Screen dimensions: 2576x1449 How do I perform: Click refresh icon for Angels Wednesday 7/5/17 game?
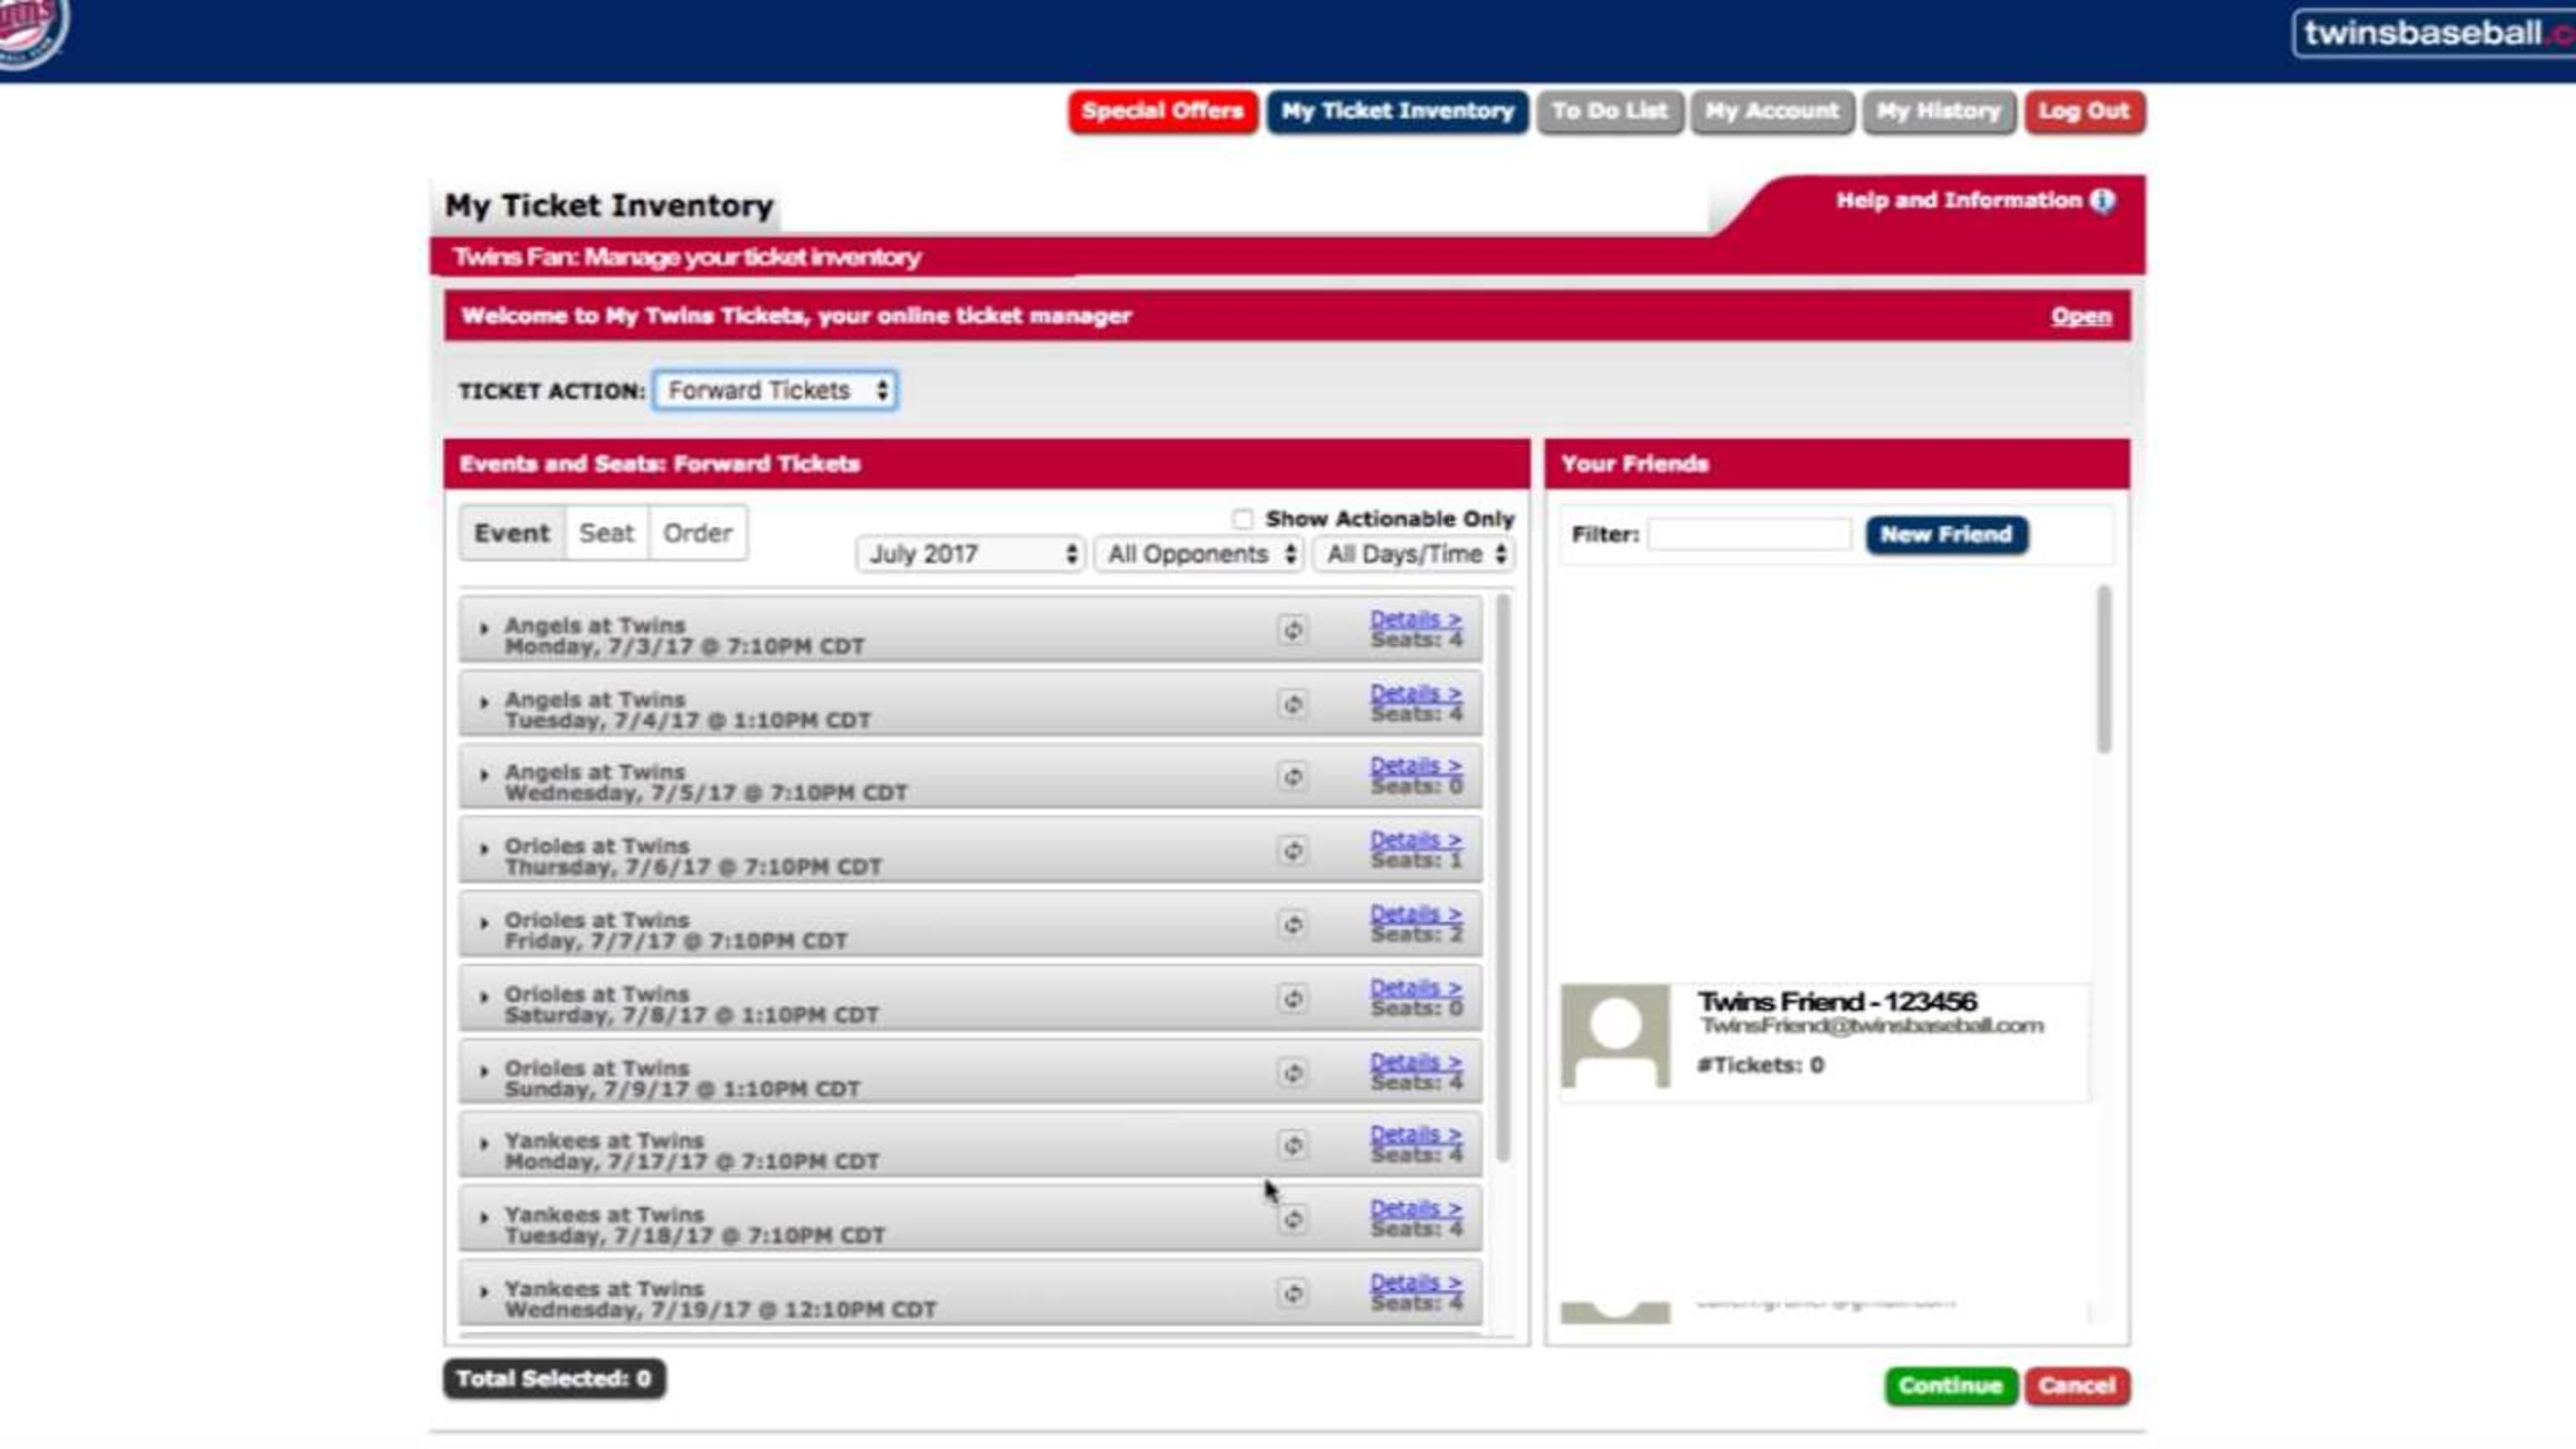(x=1292, y=777)
